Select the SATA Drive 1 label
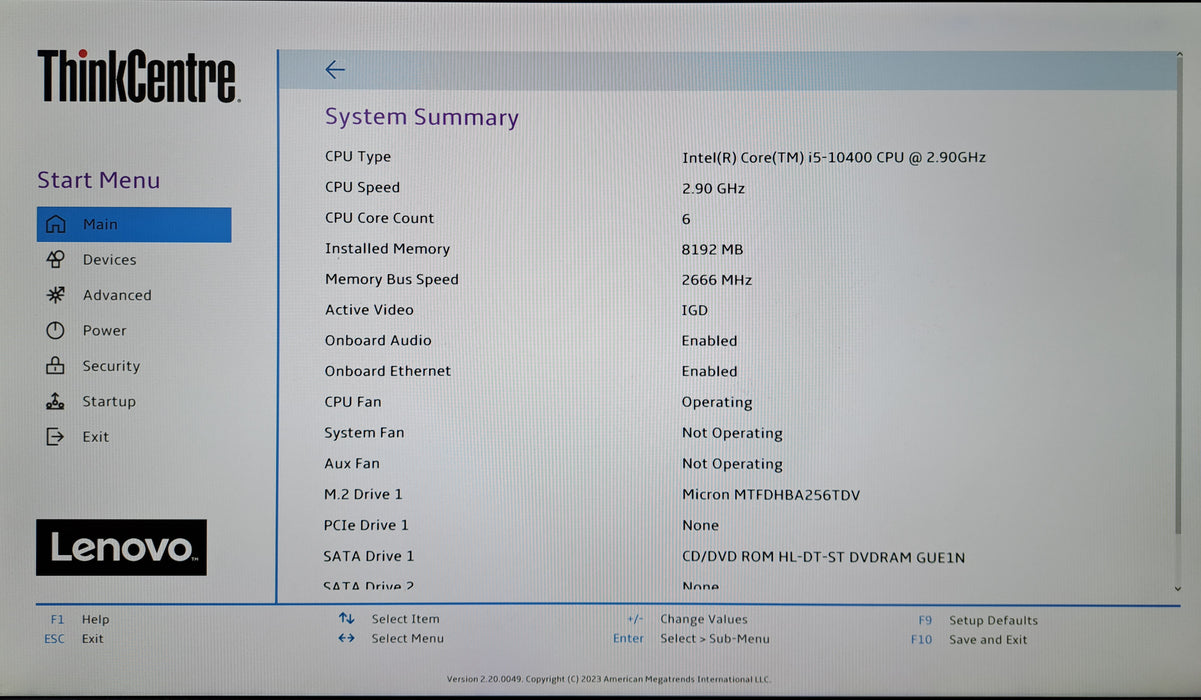The image size is (1201, 700). [368, 556]
